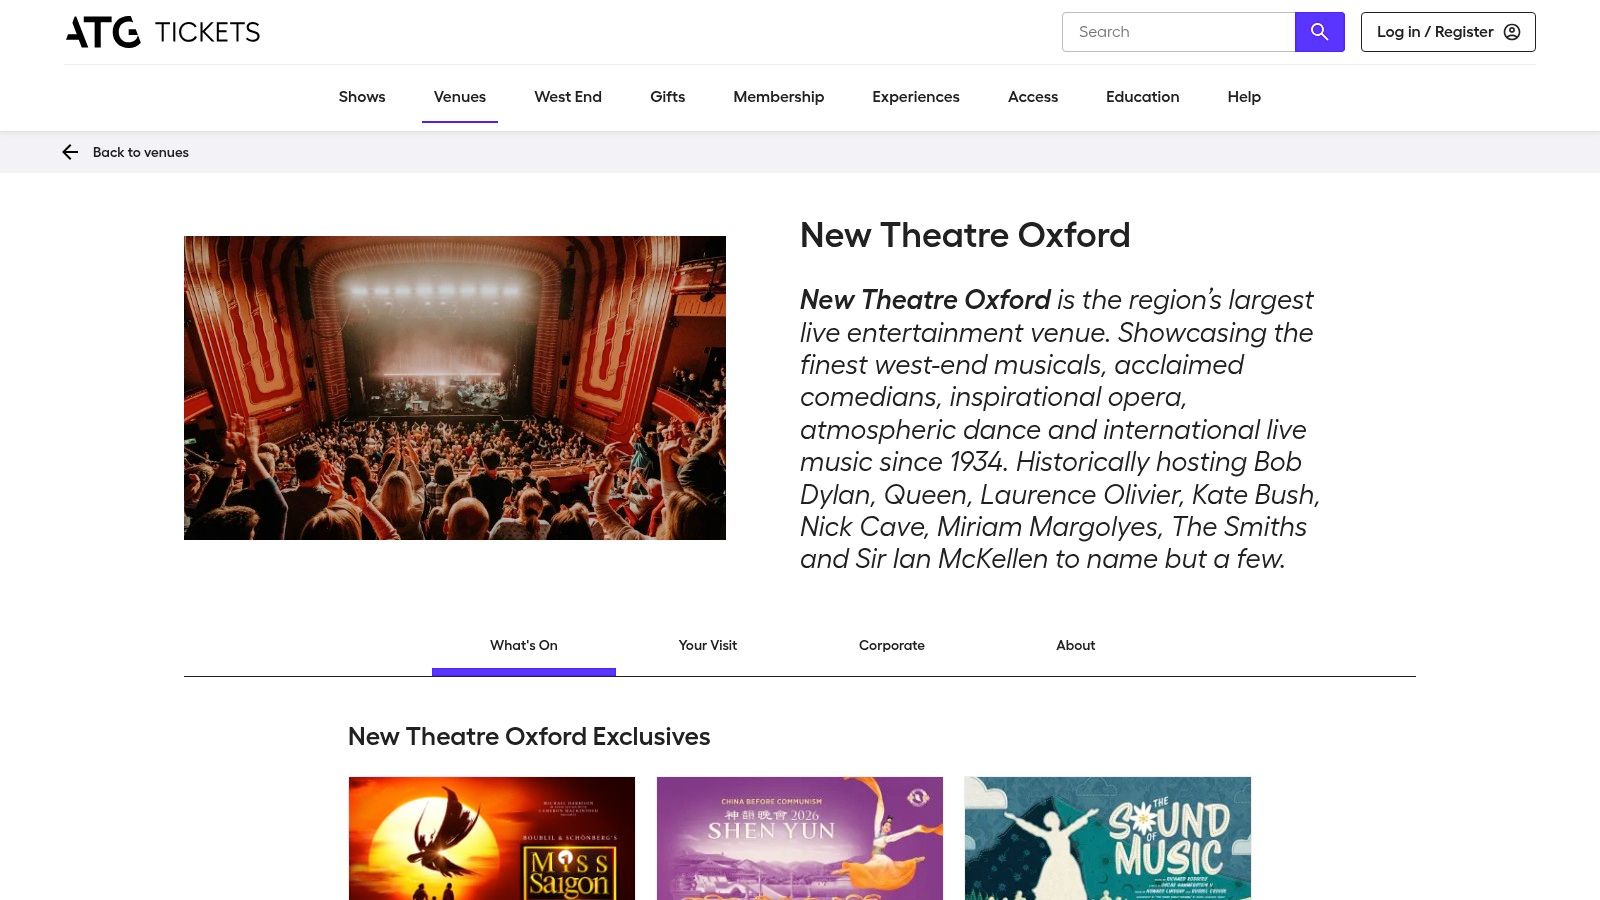Click the Back to venues link
This screenshot has width=1600, height=900.
pos(140,152)
